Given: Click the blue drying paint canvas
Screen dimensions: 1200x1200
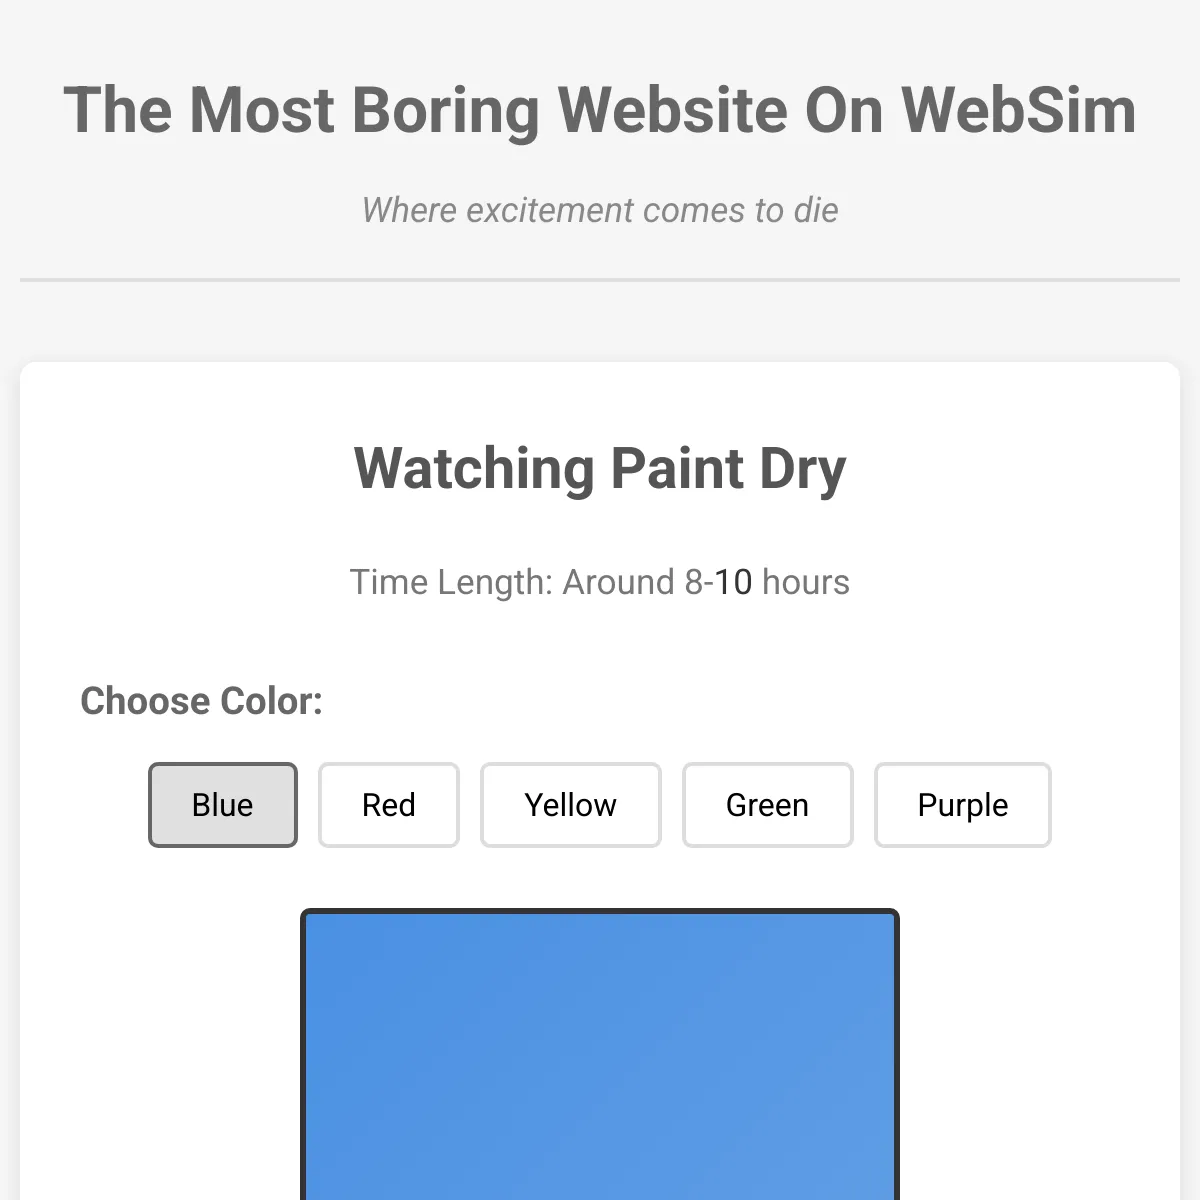Looking at the screenshot, I should coord(600,1056).
